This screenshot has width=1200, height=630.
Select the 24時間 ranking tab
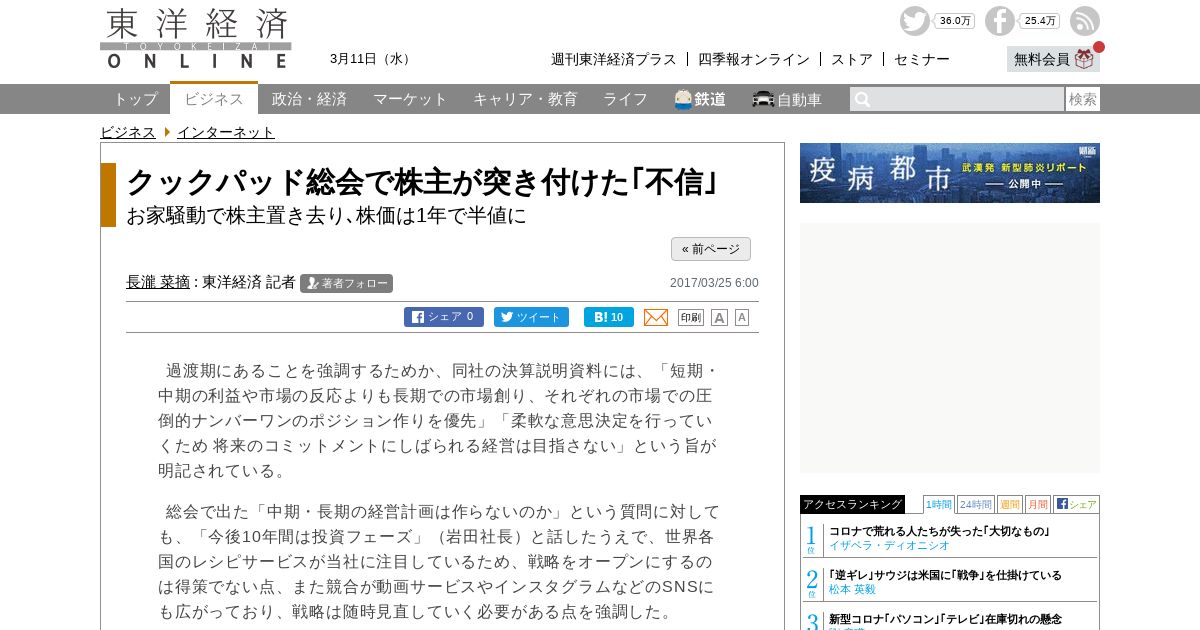tap(975, 504)
